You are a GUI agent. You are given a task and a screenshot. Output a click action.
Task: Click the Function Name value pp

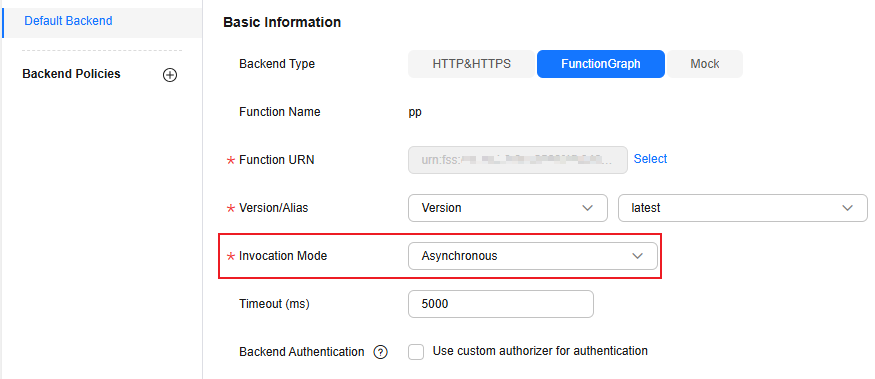pyautogui.click(x=415, y=113)
